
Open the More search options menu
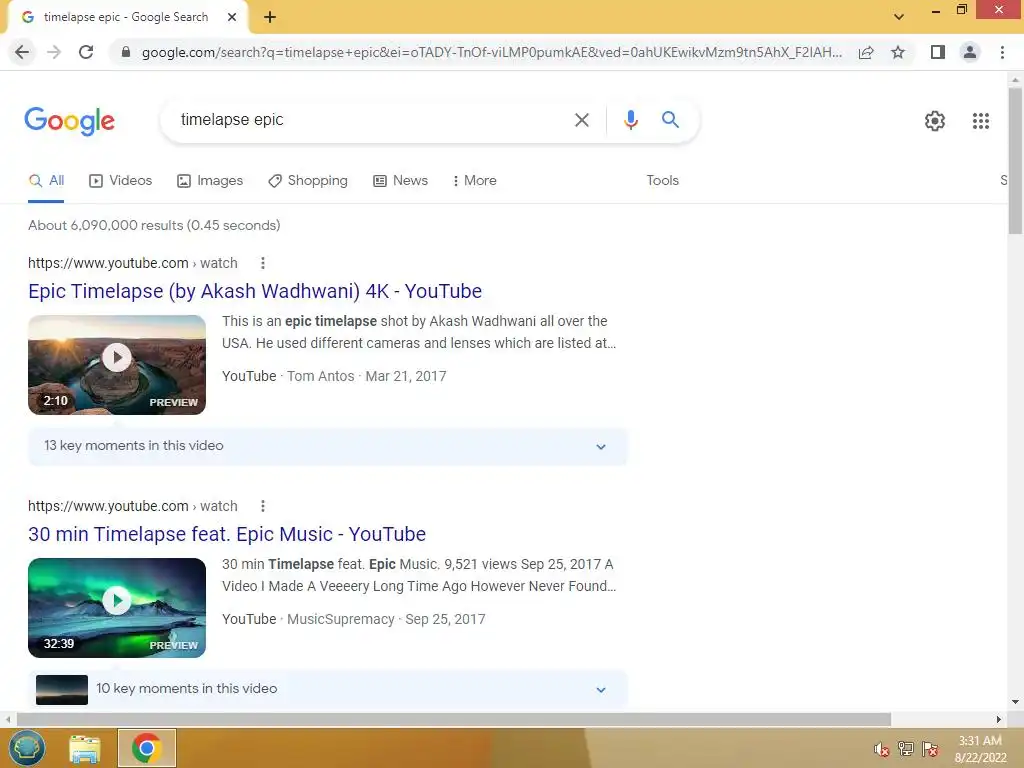pos(475,181)
